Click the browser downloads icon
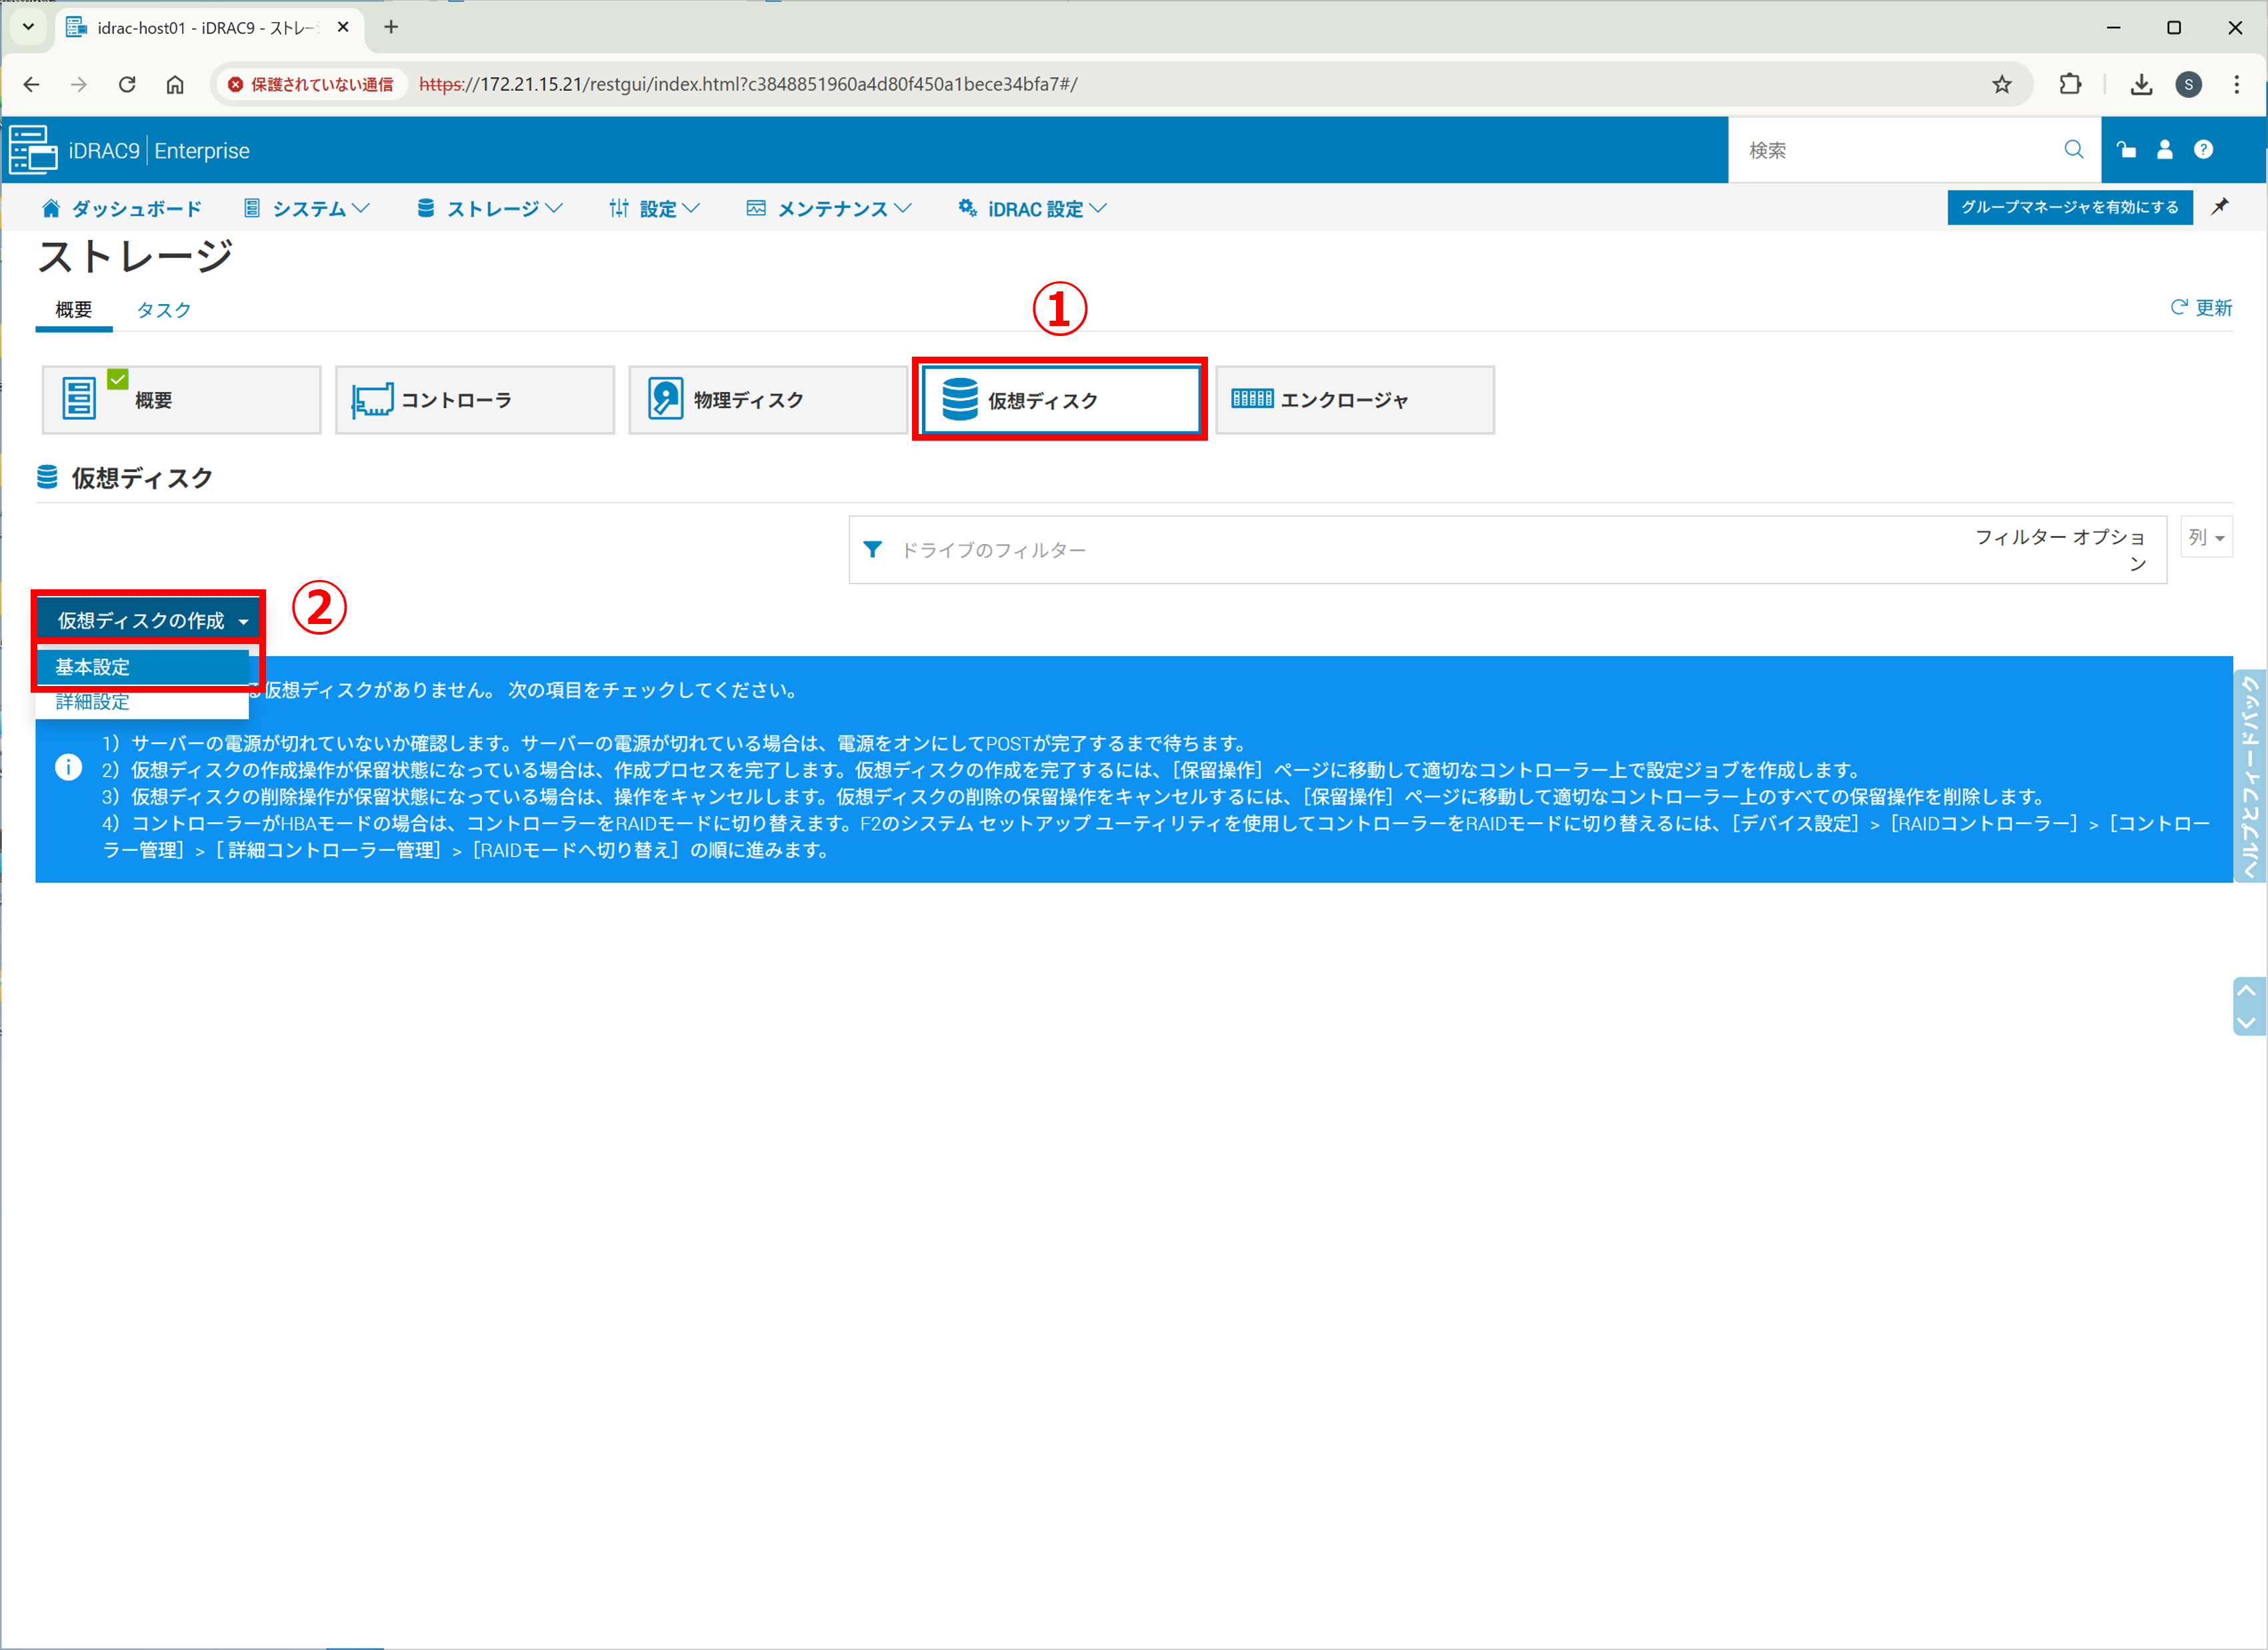This screenshot has height=1650, width=2268. [x=2140, y=85]
